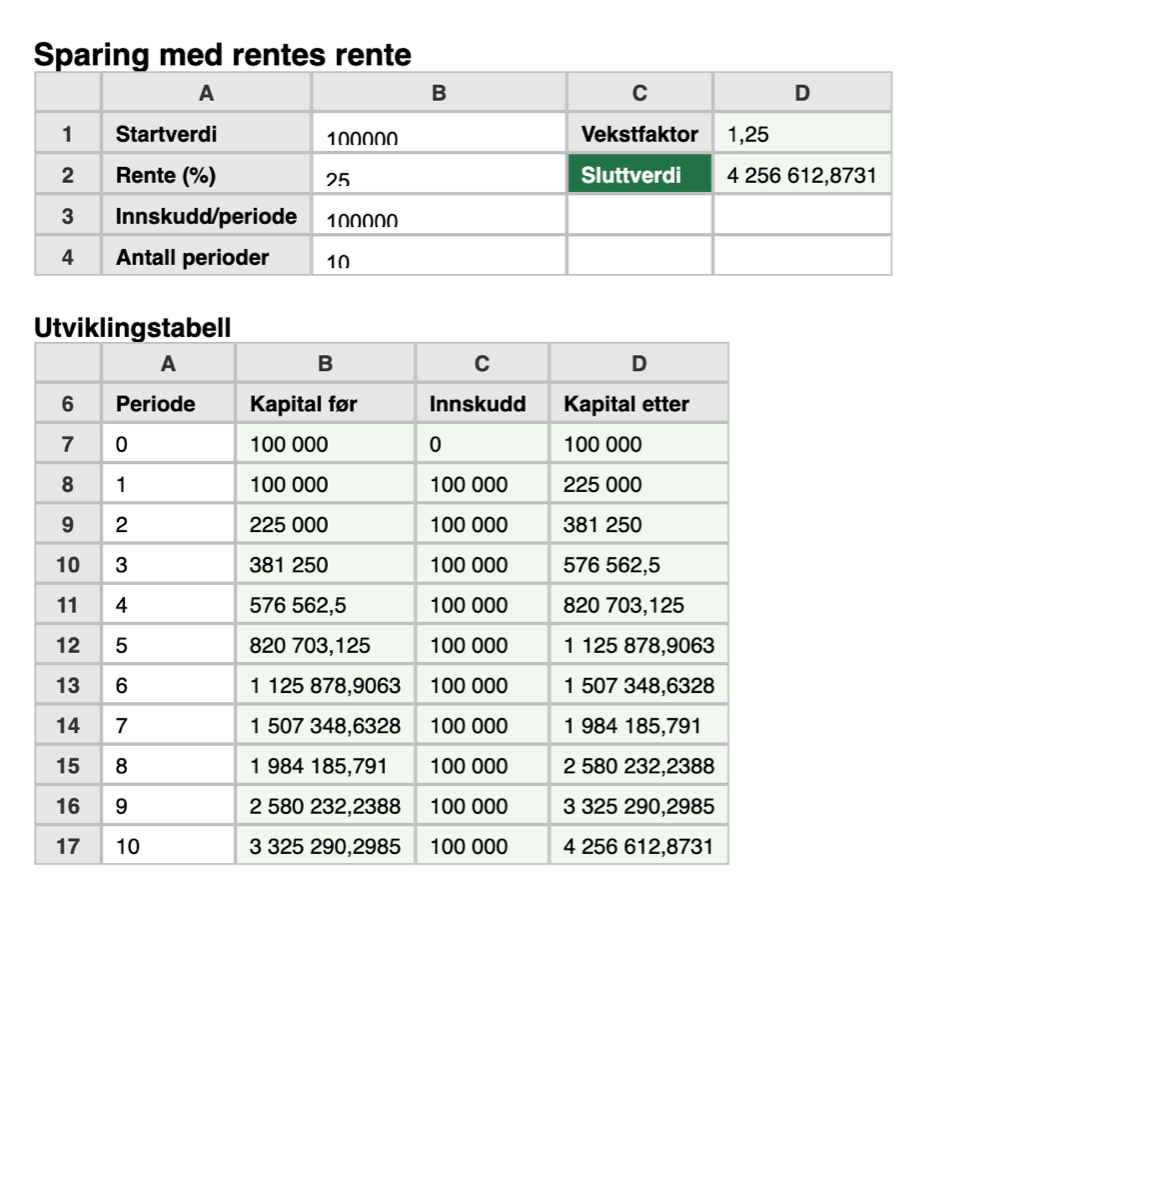The height and width of the screenshot is (1200, 1171).
Task: Click the Innskudd/periode input field
Action: point(439,216)
